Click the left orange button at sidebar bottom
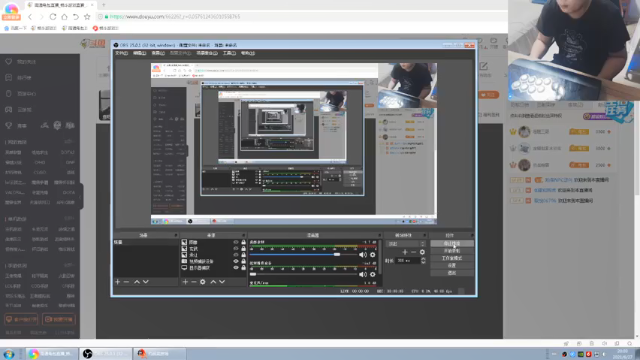Image resolution: width=640 pixels, height=360 pixels. tap(21, 319)
